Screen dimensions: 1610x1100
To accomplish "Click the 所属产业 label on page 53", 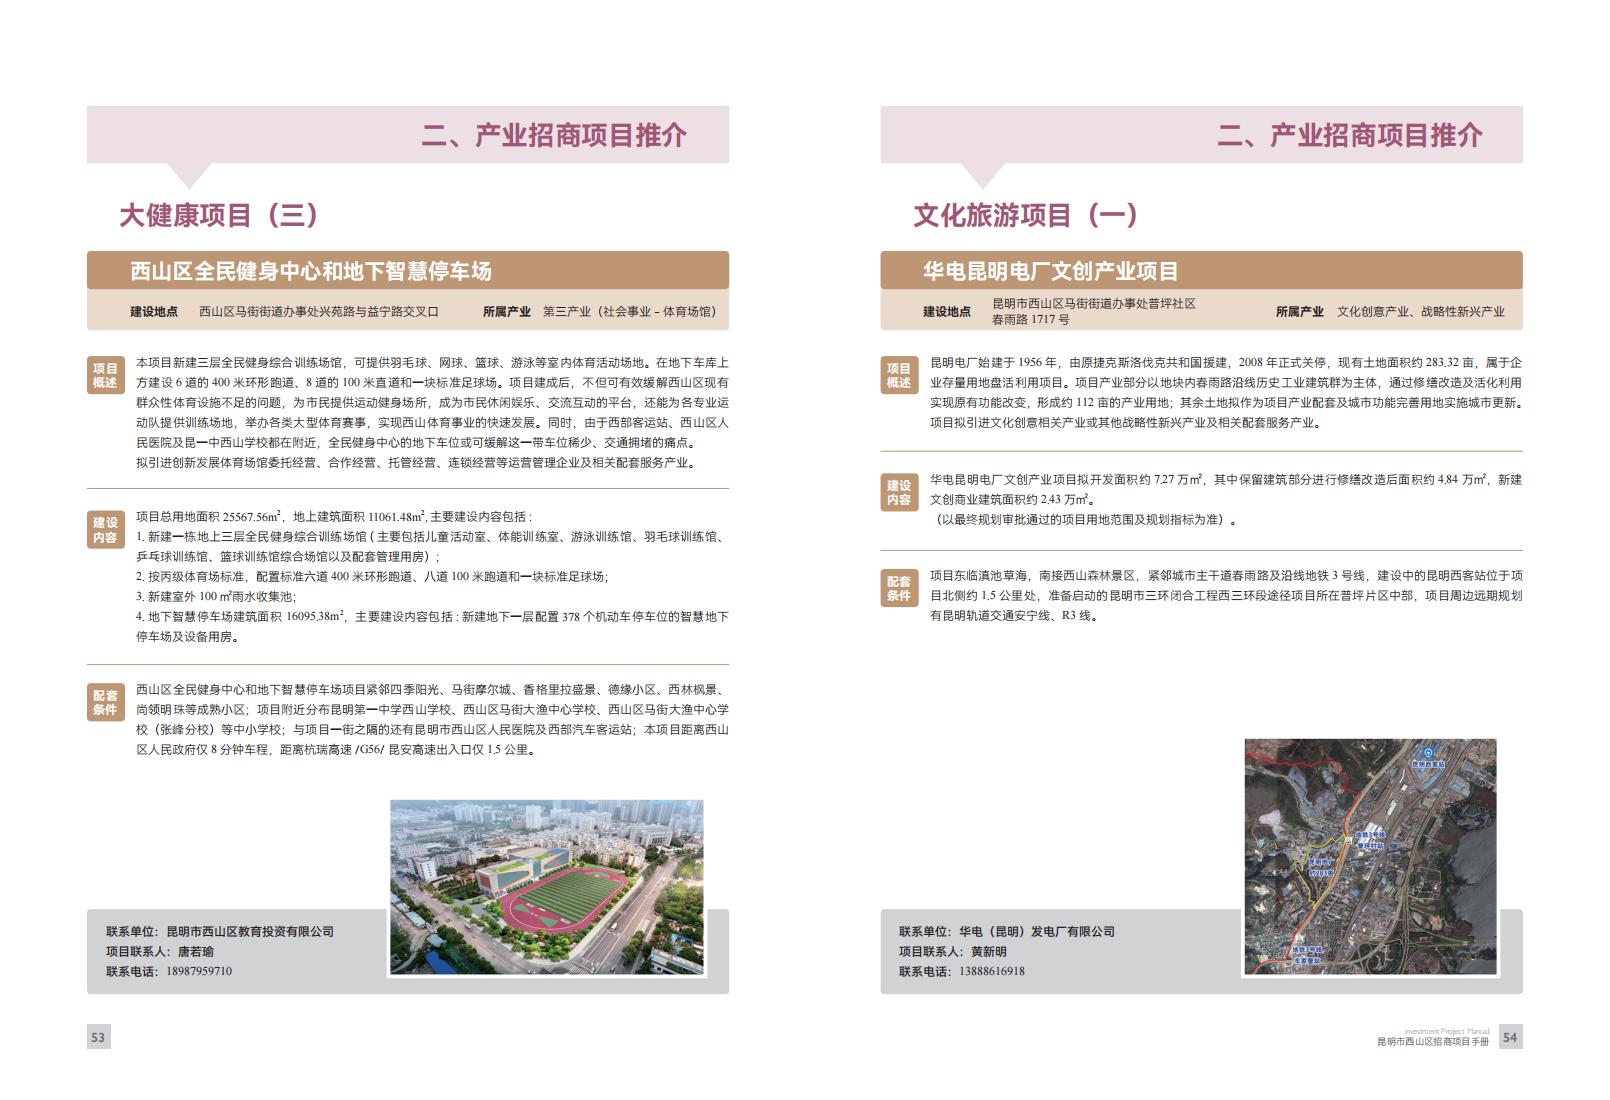I will pos(507,311).
